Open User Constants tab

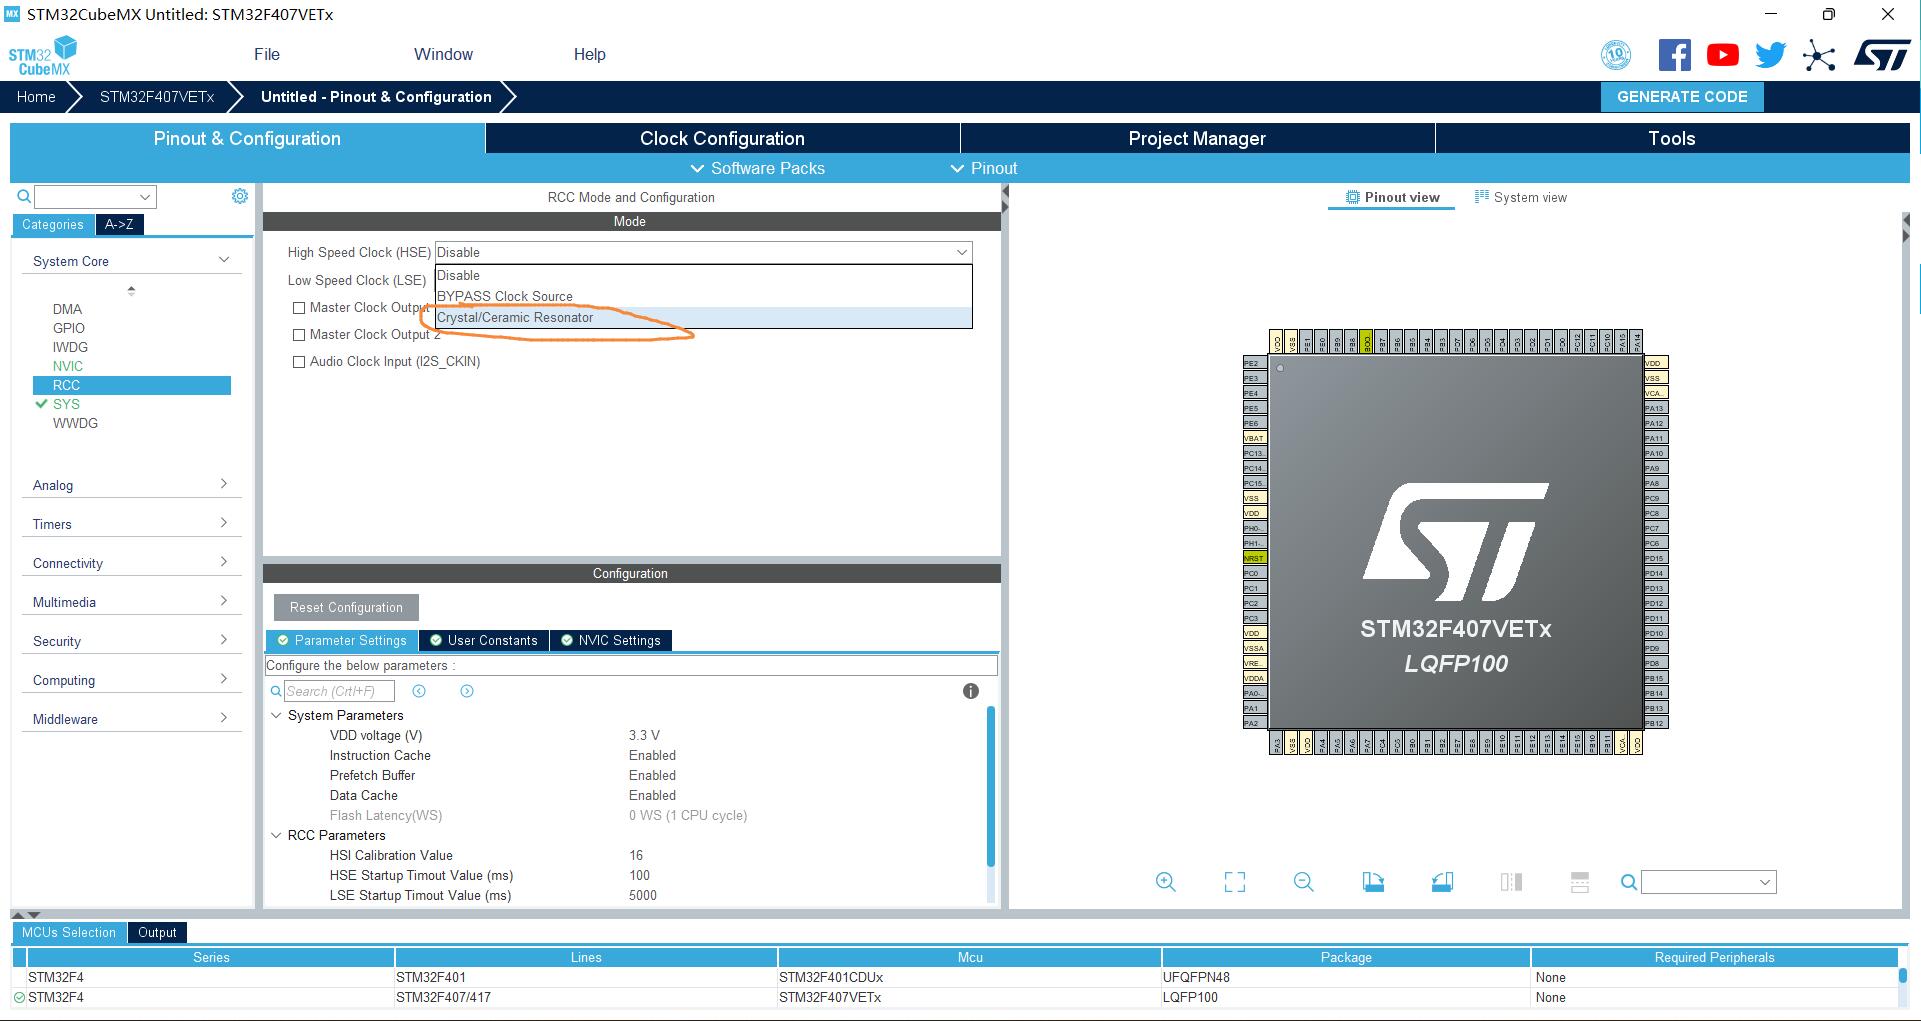point(484,640)
